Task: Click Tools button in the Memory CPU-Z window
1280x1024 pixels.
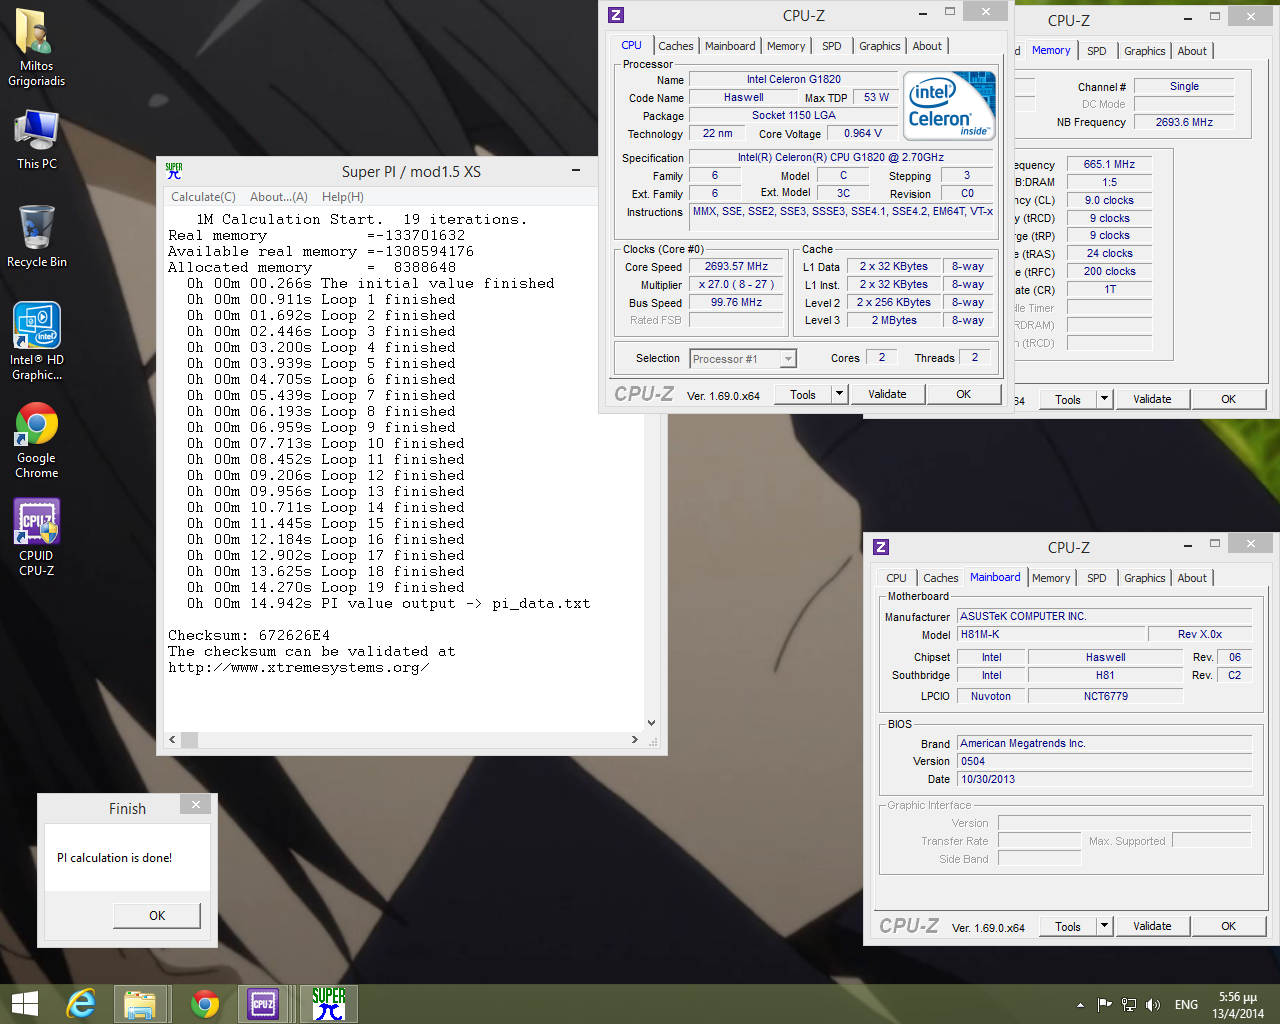Action: point(1068,400)
